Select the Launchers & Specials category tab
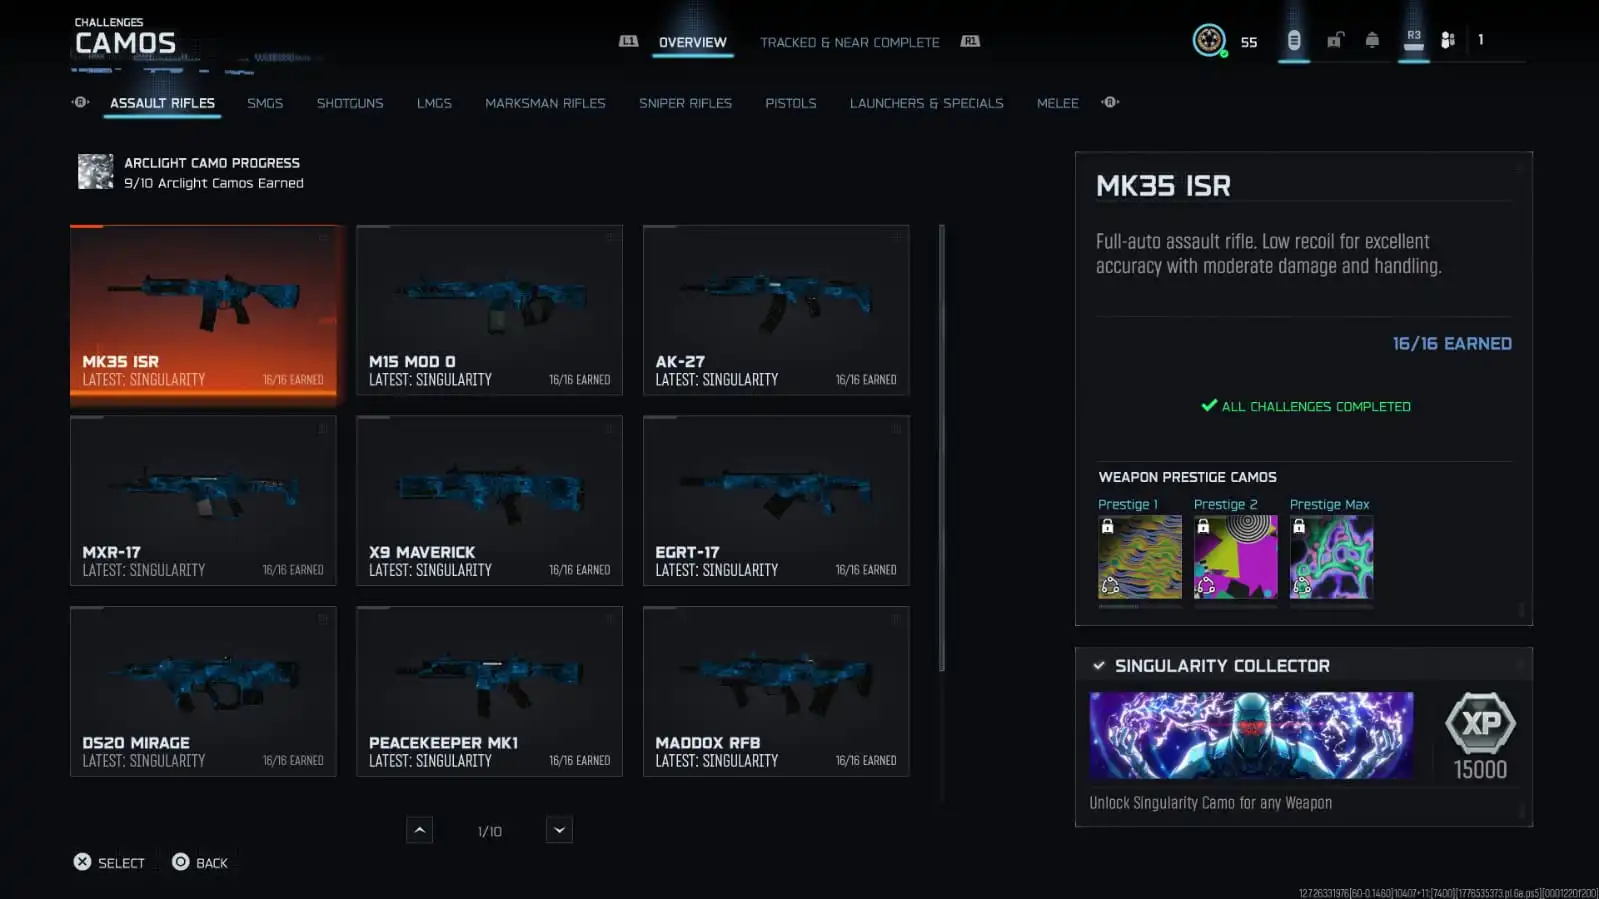Viewport: 1599px width, 899px height. point(927,103)
